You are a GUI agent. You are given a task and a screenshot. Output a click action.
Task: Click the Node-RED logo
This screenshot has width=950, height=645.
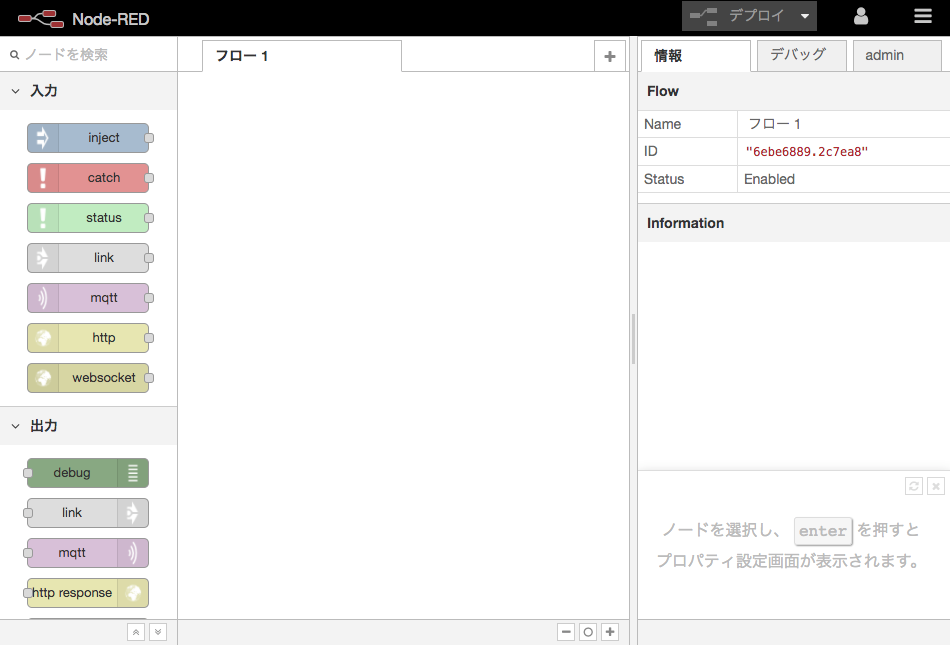pos(83,19)
